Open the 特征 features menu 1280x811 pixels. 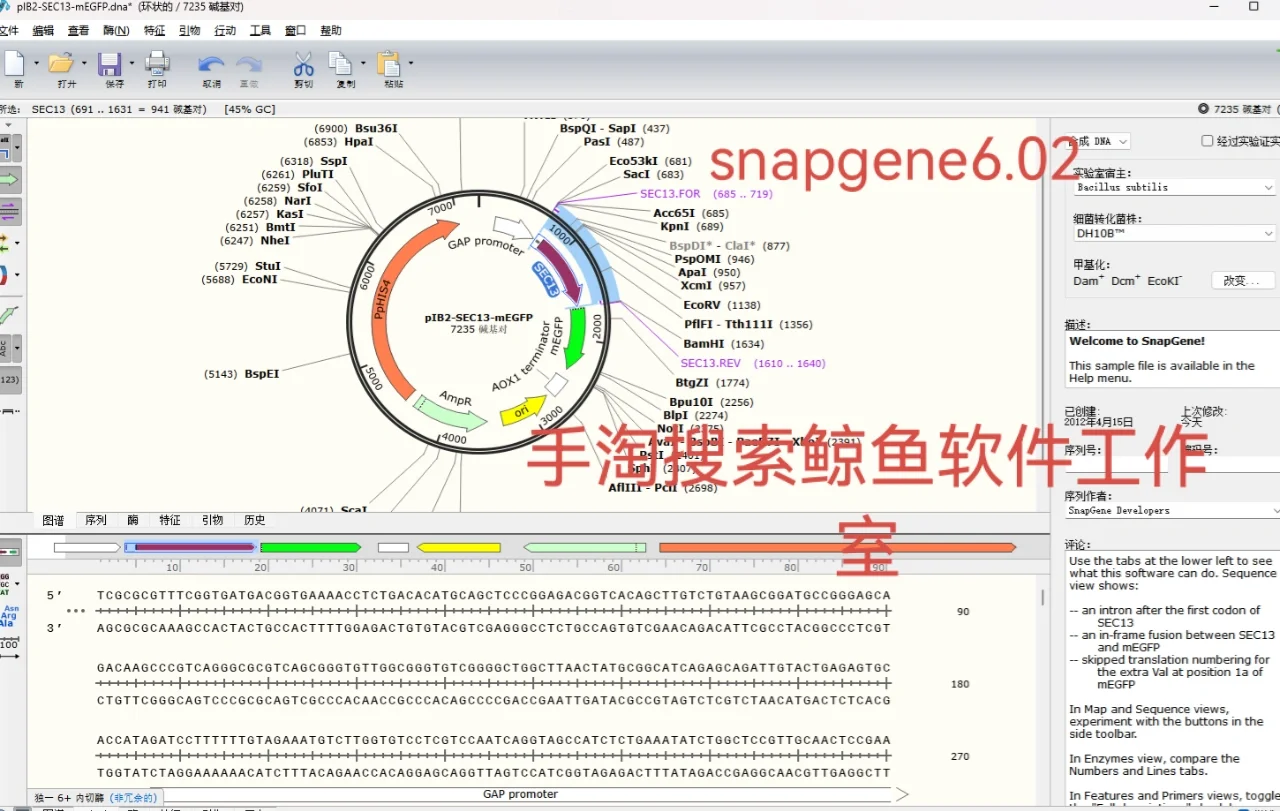pos(155,31)
